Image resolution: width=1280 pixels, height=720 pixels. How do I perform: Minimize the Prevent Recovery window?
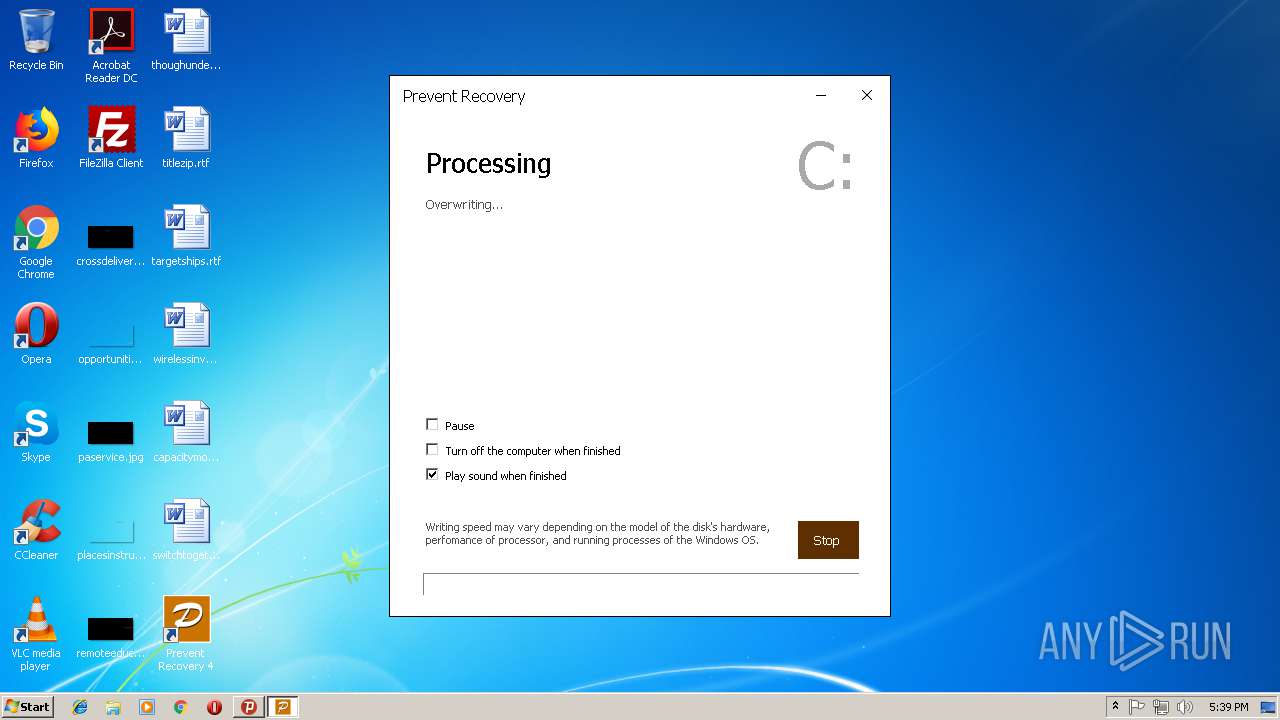[x=821, y=96]
